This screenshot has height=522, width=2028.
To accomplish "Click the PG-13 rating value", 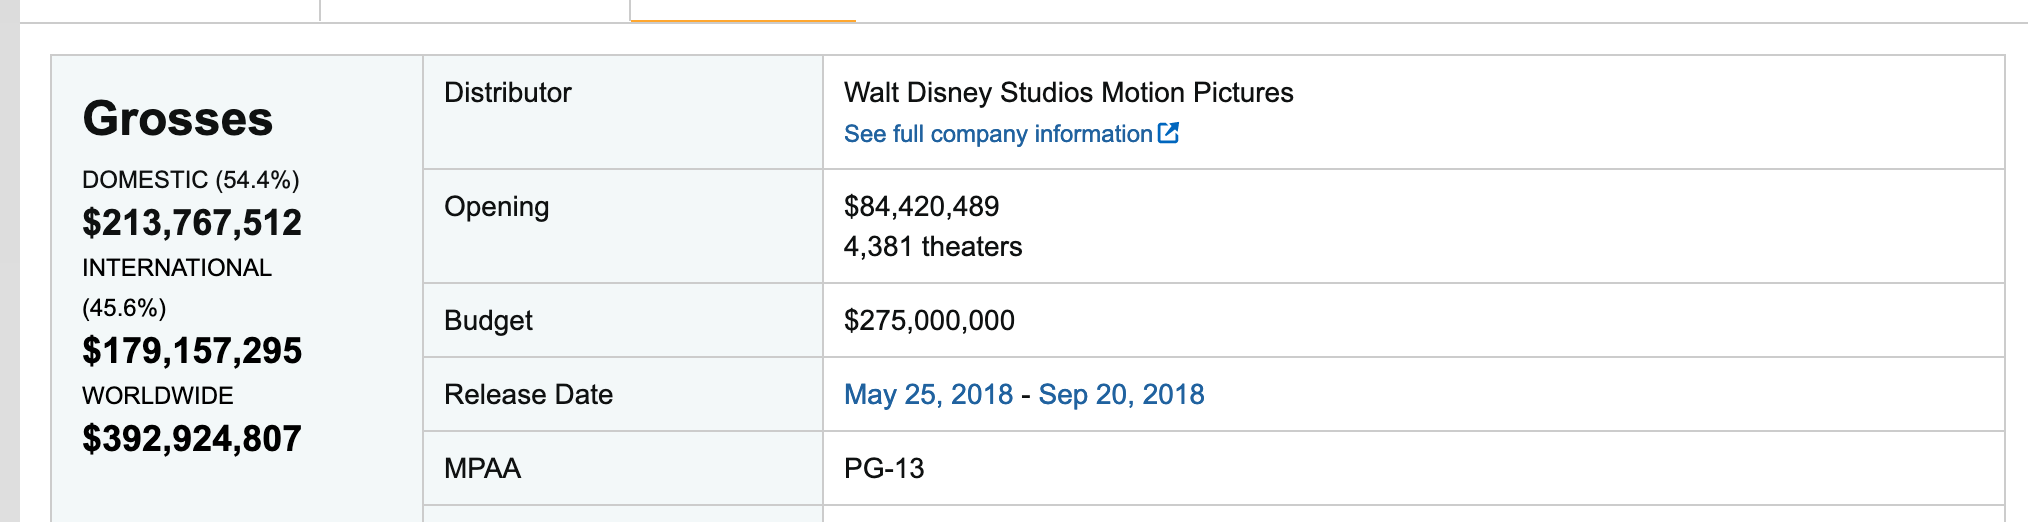I will tap(884, 469).
